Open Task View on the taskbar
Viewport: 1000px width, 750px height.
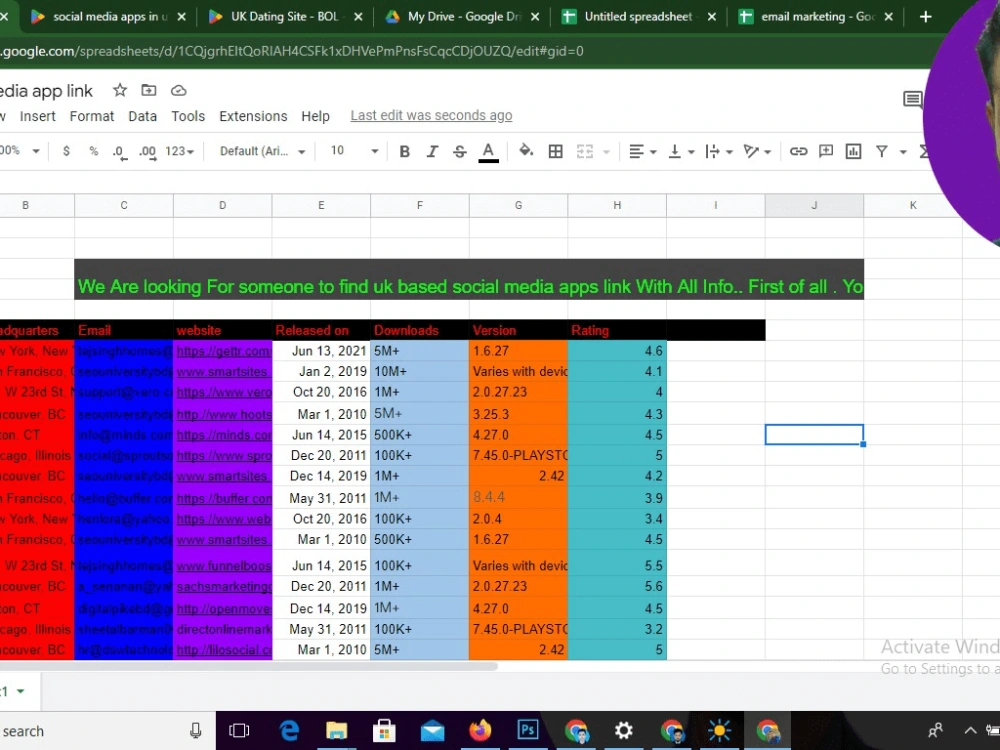tap(239, 730)
